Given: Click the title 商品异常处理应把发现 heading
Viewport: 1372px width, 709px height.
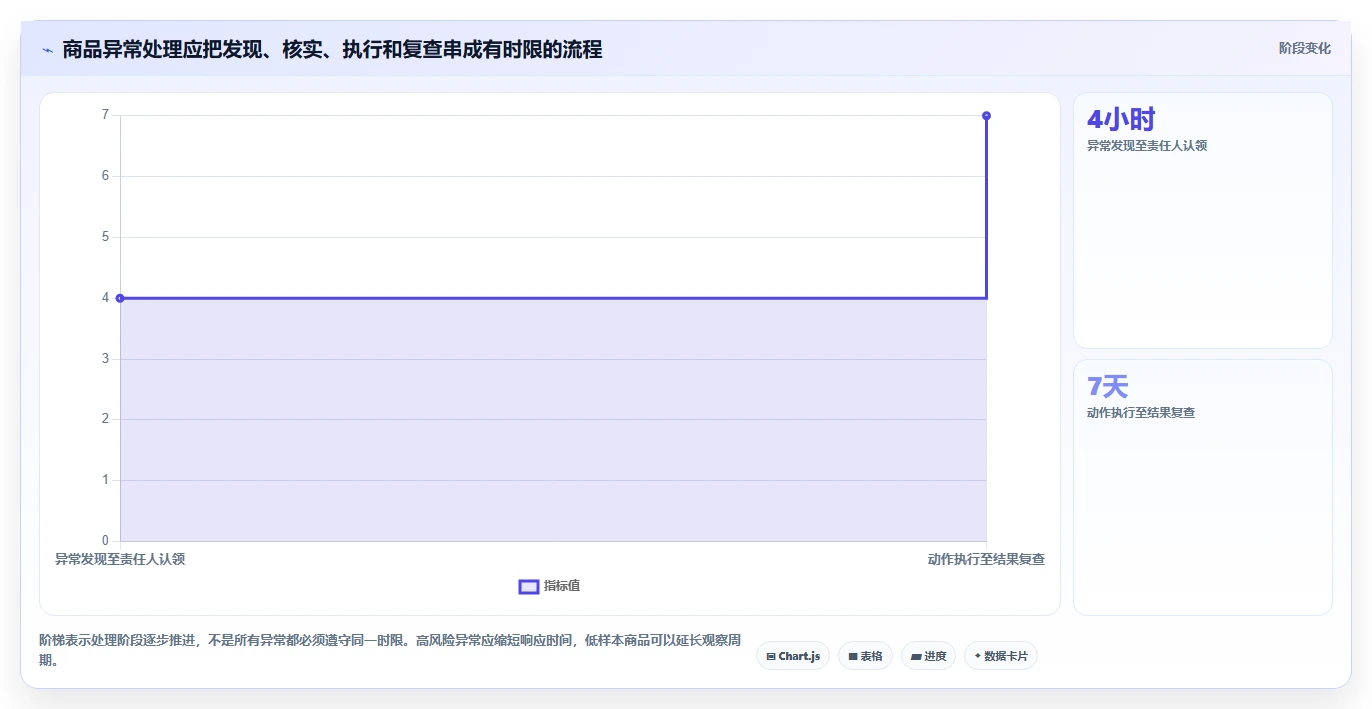Looking at the screenshot, I should (332, 50).
